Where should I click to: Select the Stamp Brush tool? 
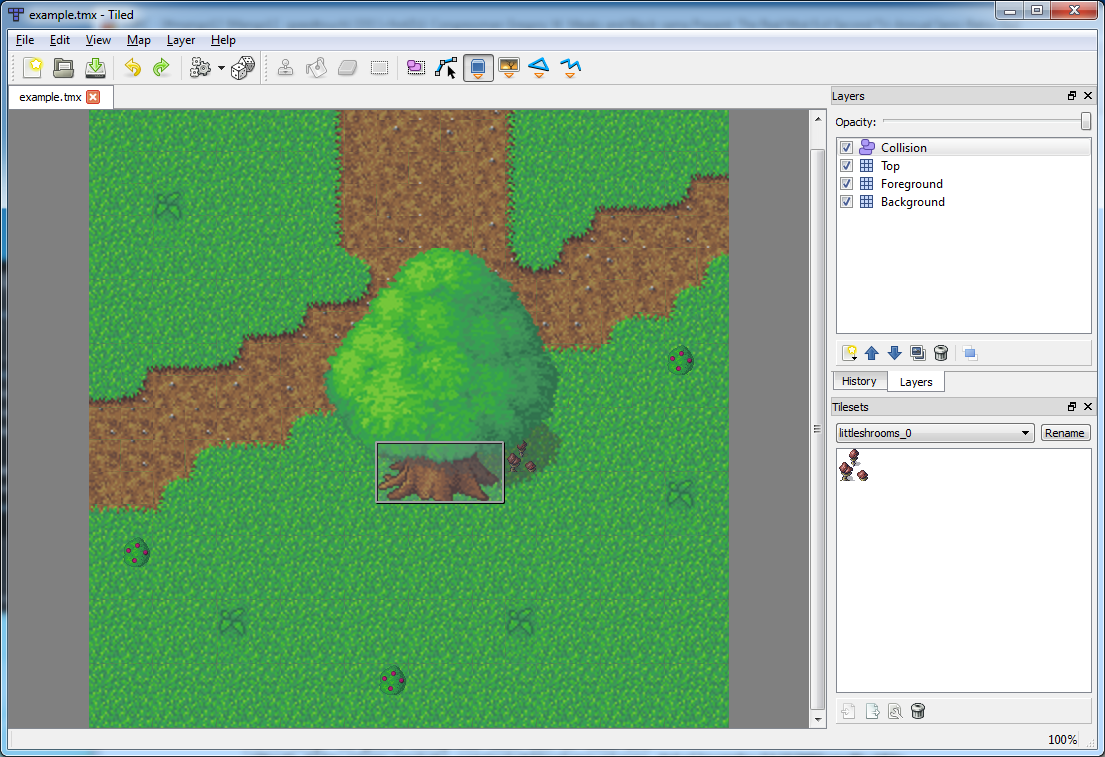click(x=285, y=68)
